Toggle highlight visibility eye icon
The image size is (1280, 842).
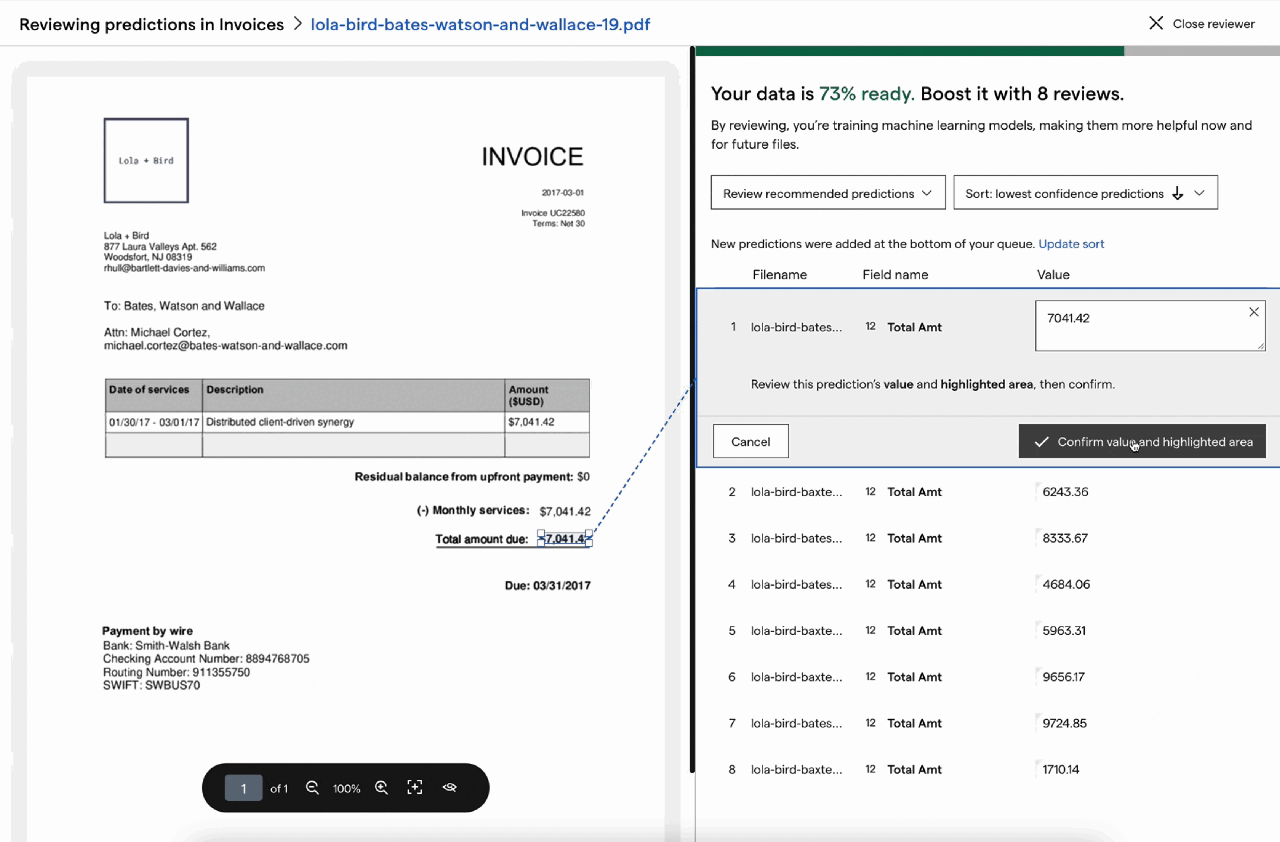pyautogui.click(x=450, y=788)
